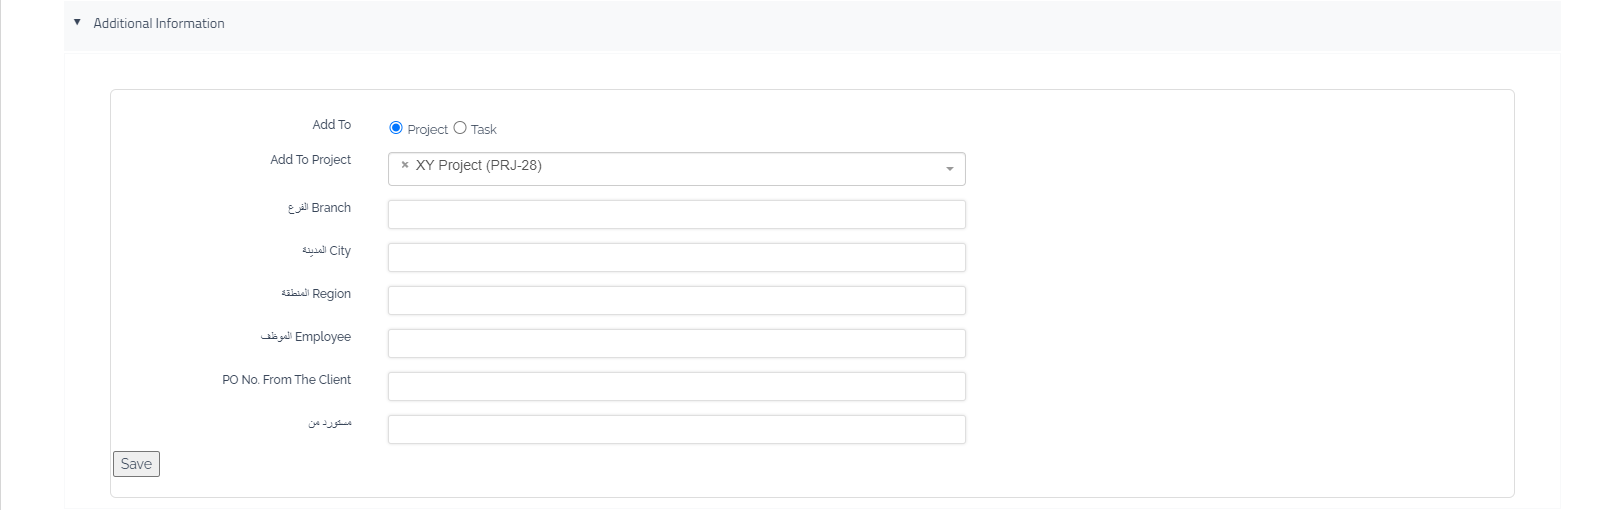Click the Additional Information header text
The image size is (1622, 510).
[x=158, y=23]
